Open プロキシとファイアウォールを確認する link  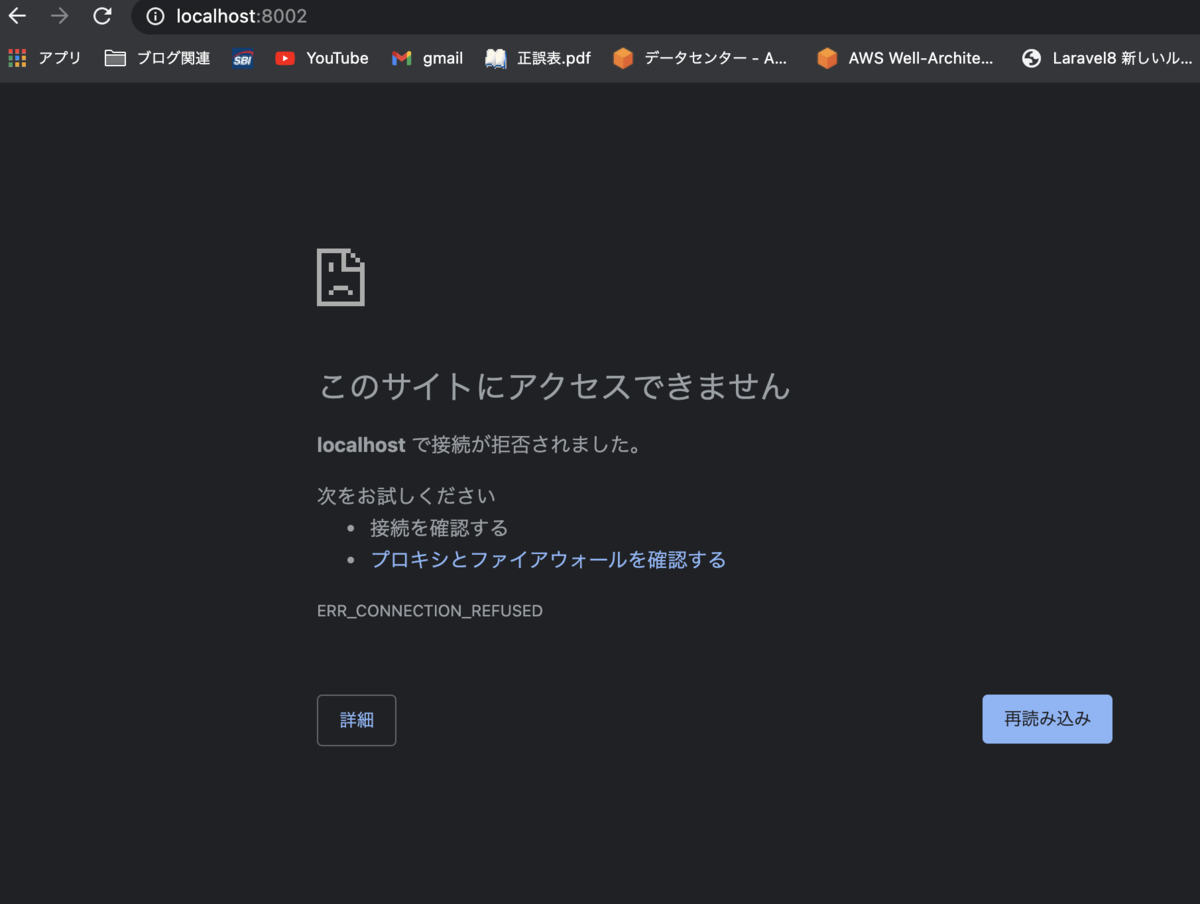[x=548, y=559]
